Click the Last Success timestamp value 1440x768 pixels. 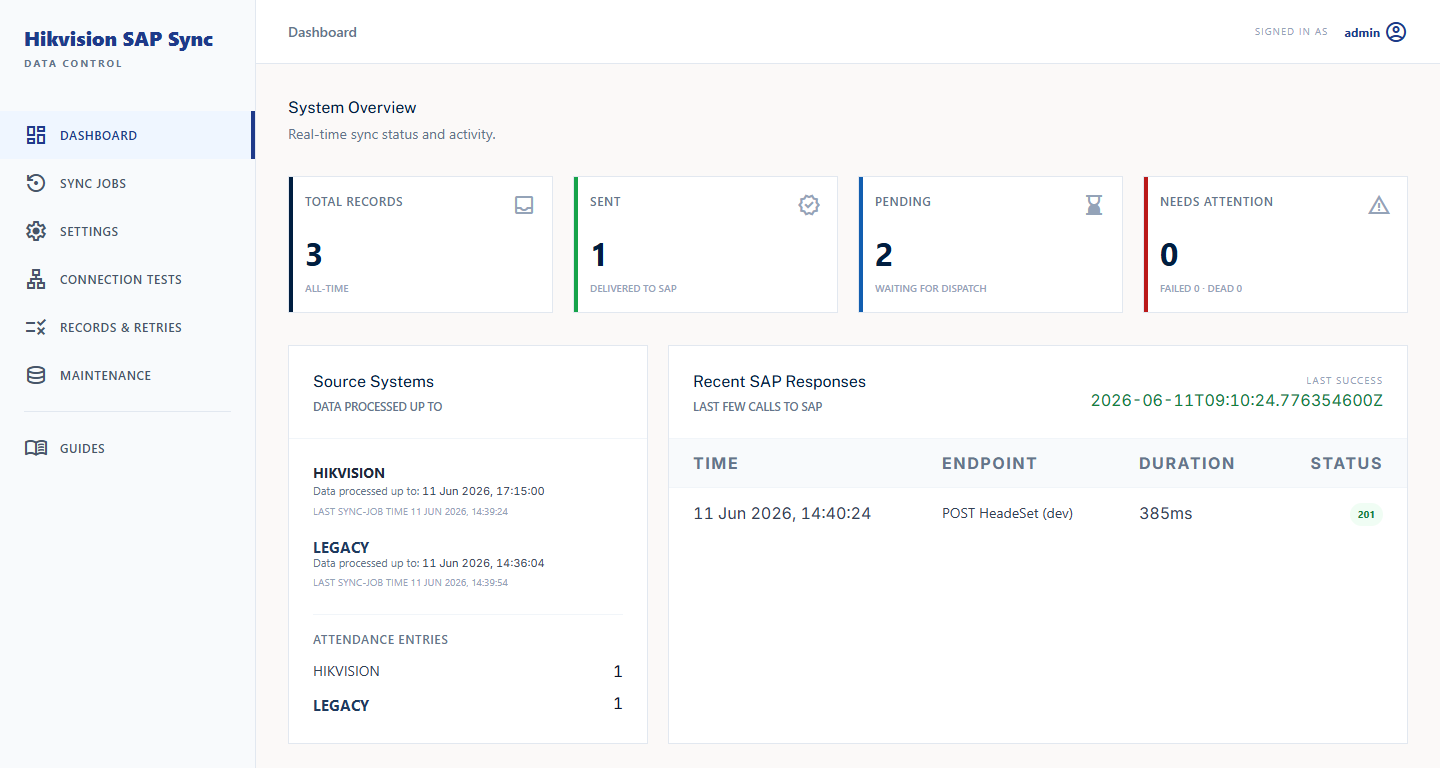[1237, 401]
